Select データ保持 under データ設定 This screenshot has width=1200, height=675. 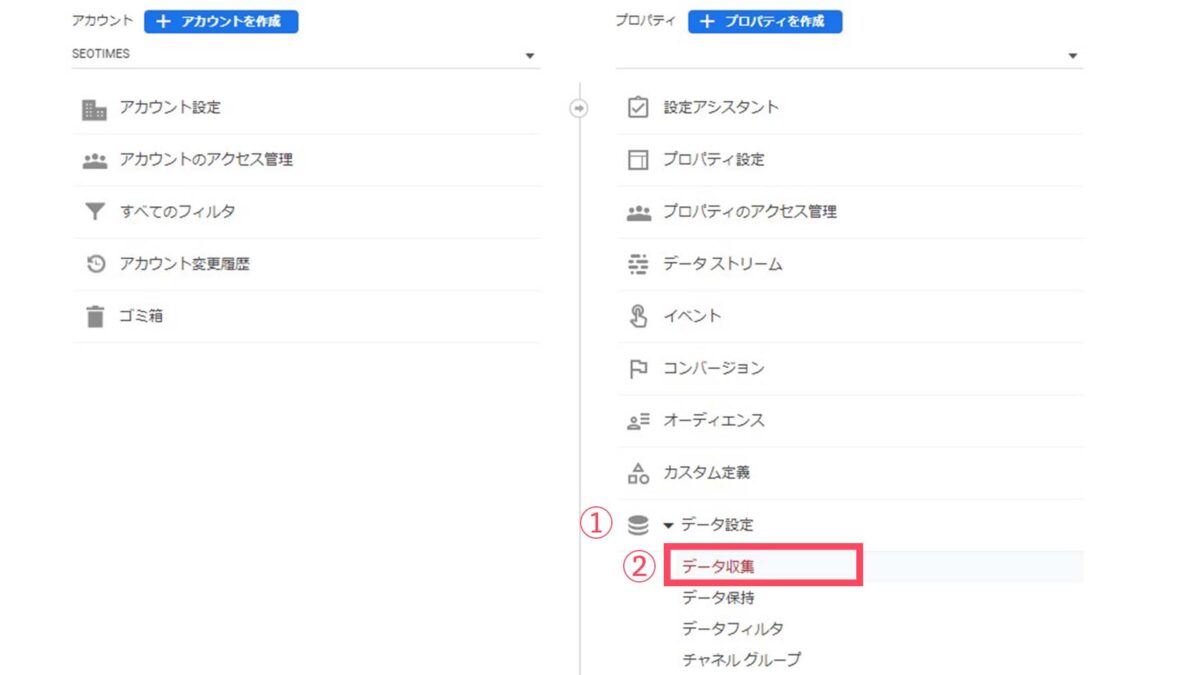[x=718, y=598]
